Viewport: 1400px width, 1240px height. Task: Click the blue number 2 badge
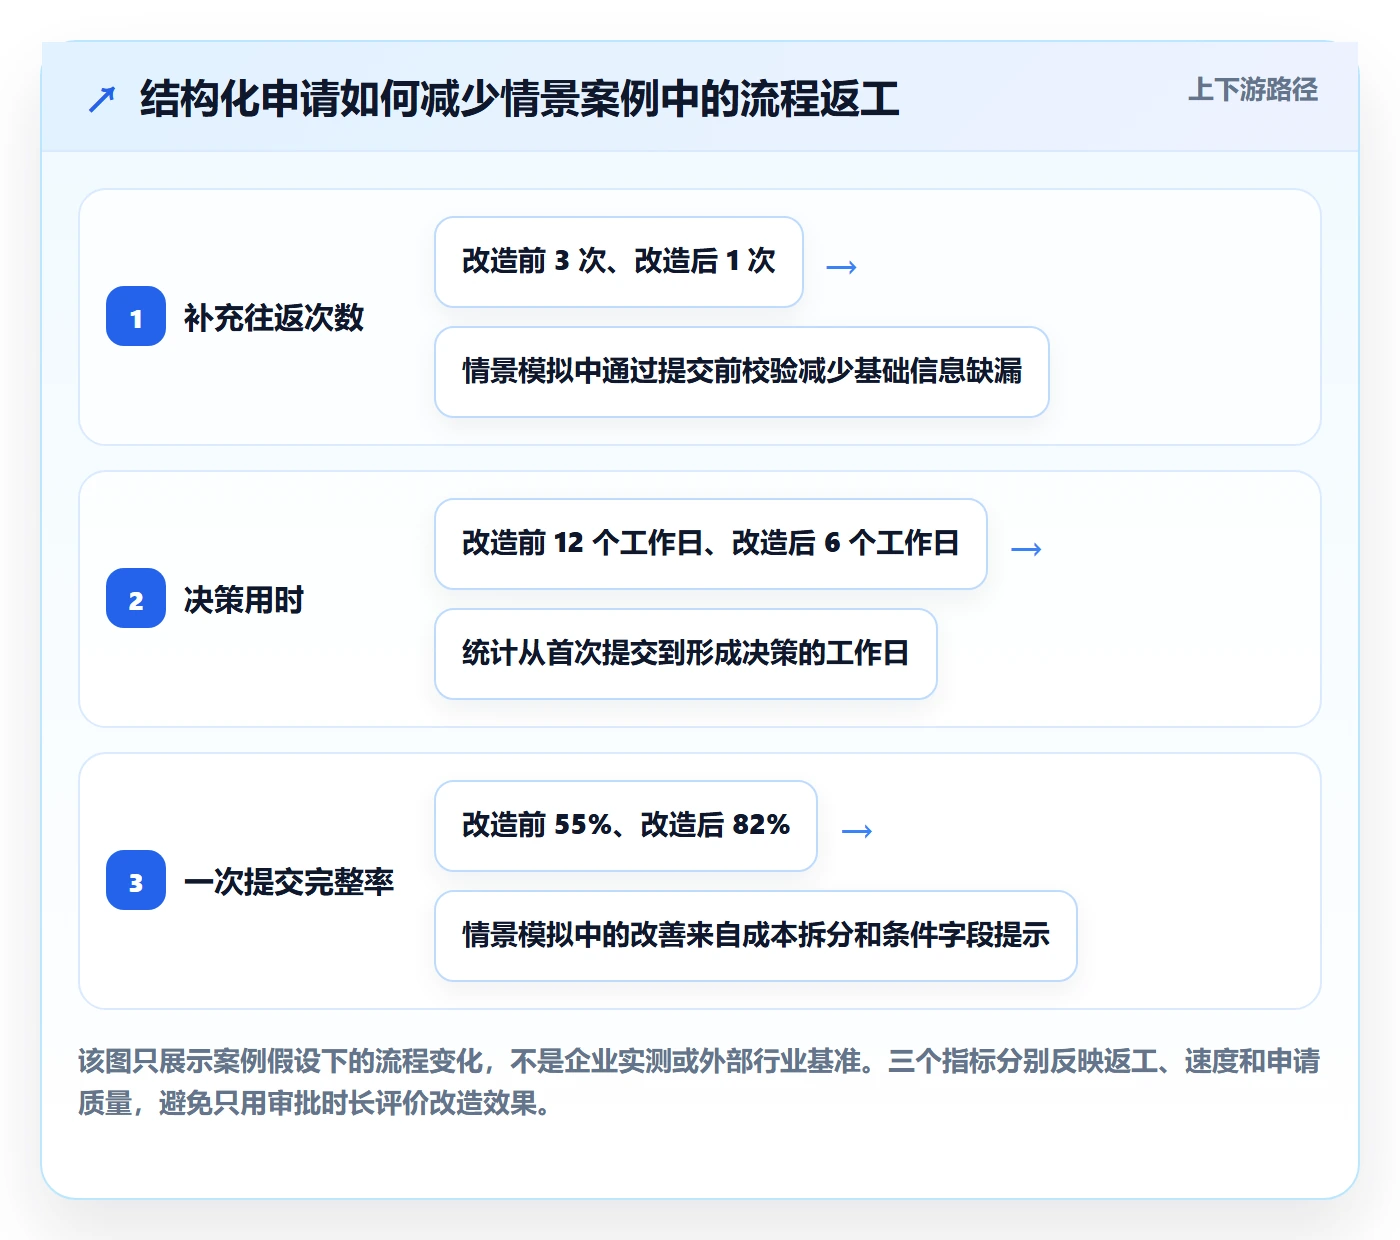click(x=136, y=599)
